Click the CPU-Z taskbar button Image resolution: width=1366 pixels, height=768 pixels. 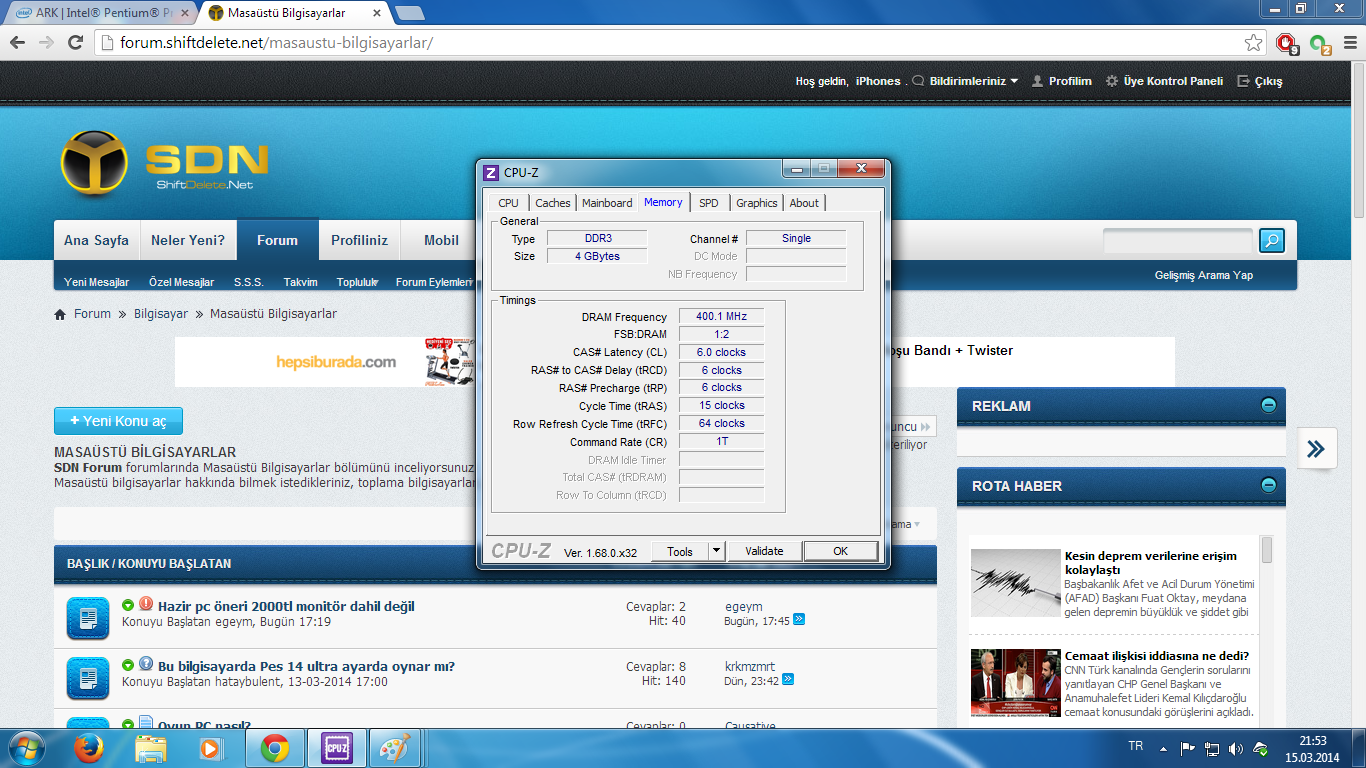336,748
